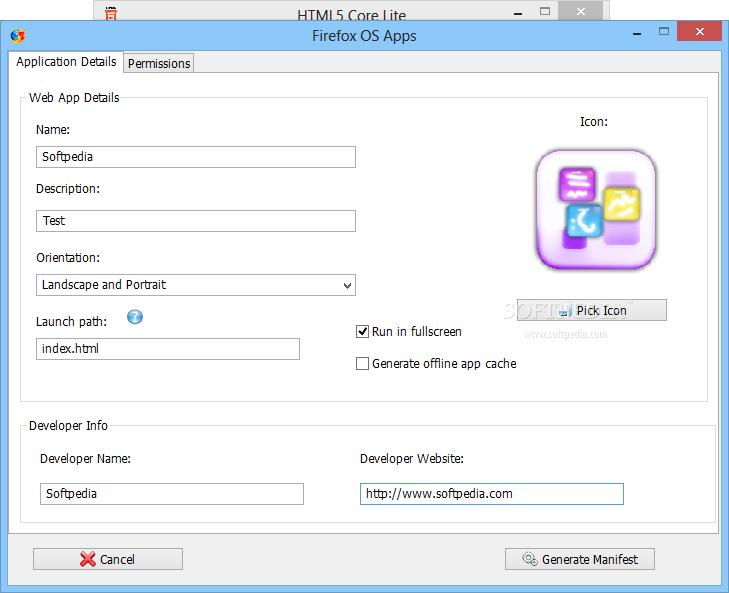The width and height of the screenshot is (729, 593).
Task: Click the Web App Details group title
Action: (74, 98)
